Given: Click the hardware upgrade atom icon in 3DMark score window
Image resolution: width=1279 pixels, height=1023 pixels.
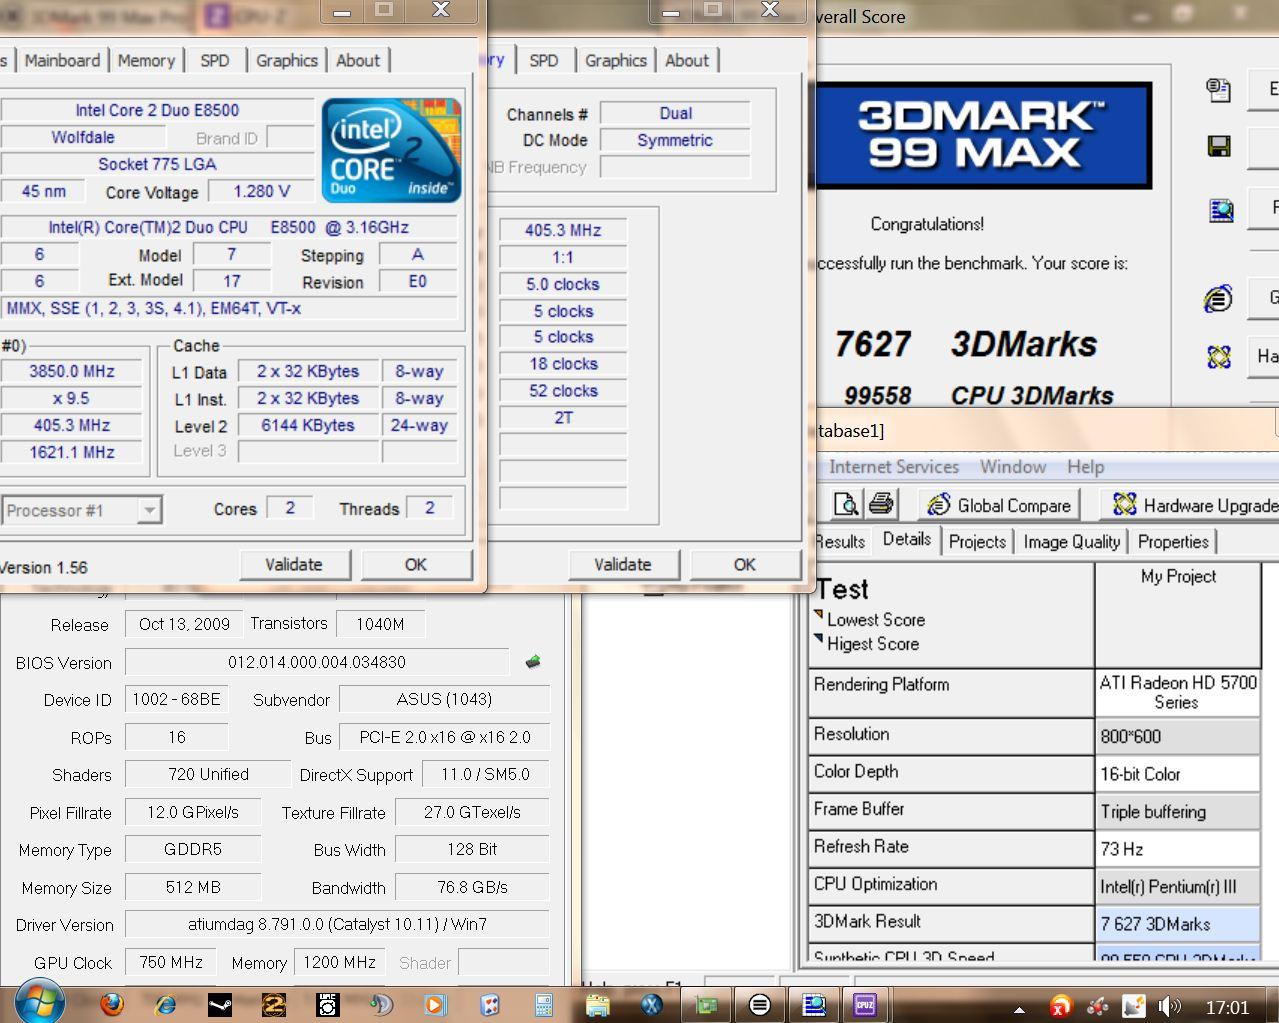Looking at the screenshot, I should [1218, 356].
